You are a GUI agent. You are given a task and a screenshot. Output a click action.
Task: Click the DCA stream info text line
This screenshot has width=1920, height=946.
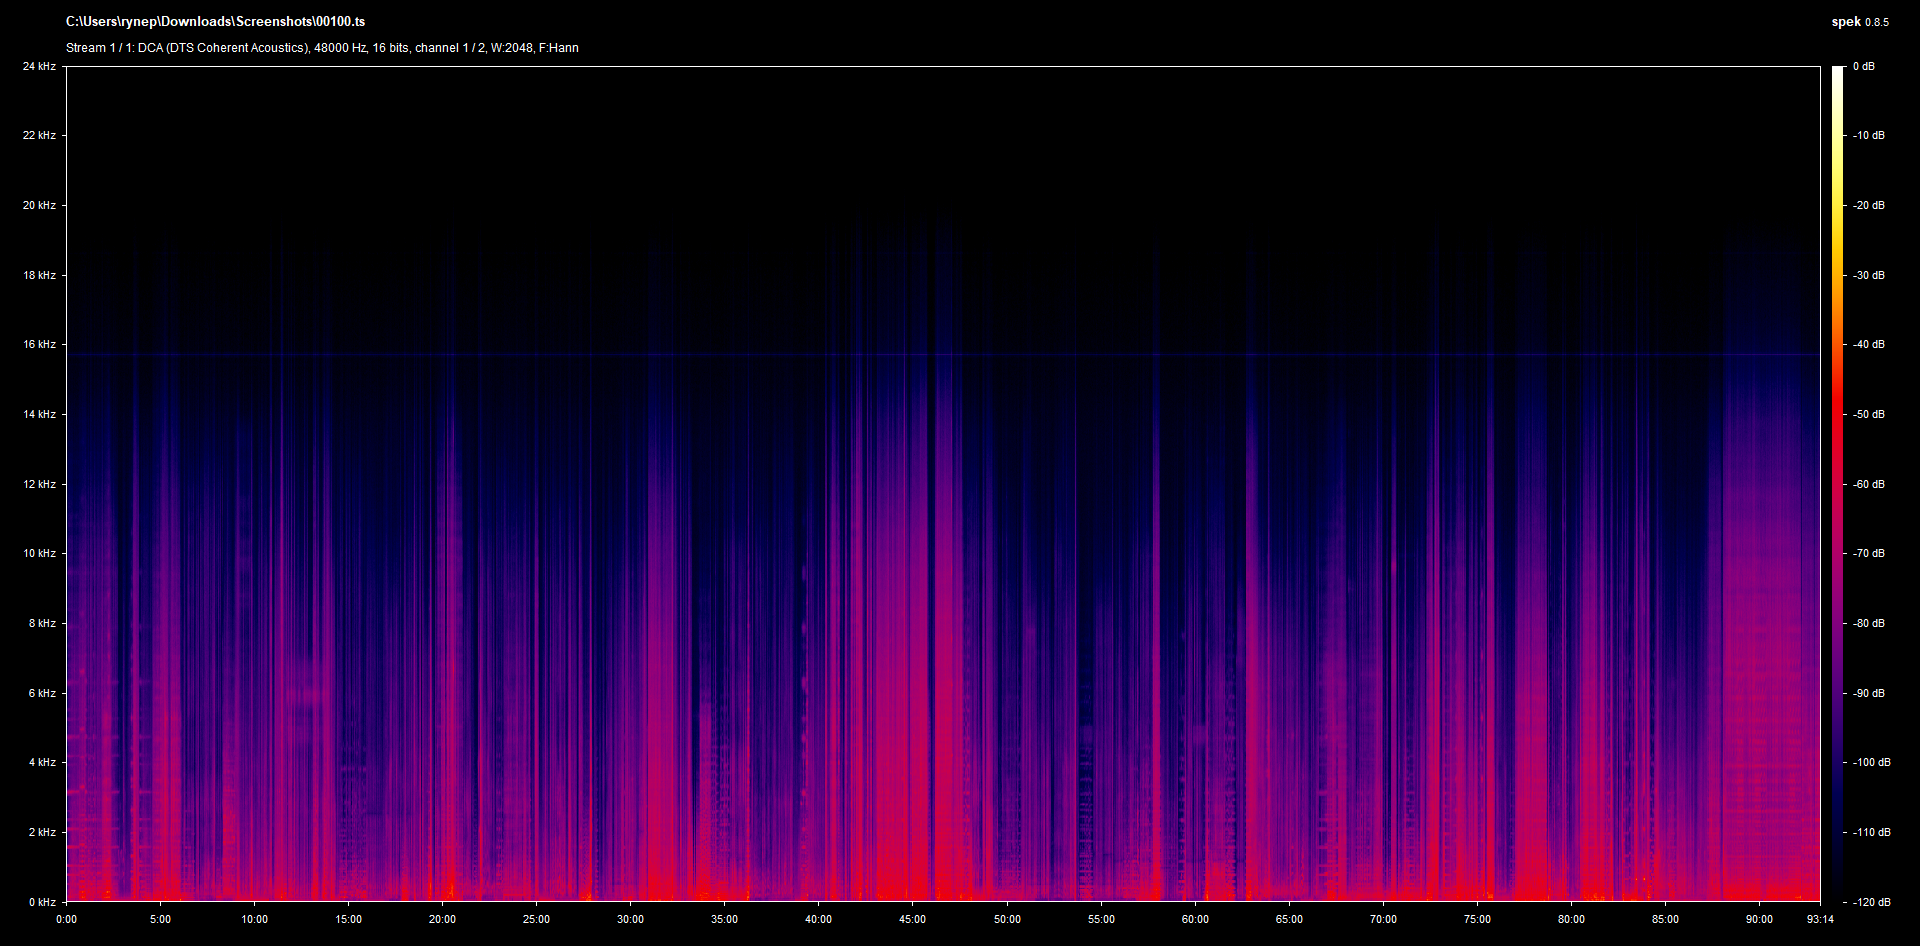pyautogui.click(x=322, y=48)
